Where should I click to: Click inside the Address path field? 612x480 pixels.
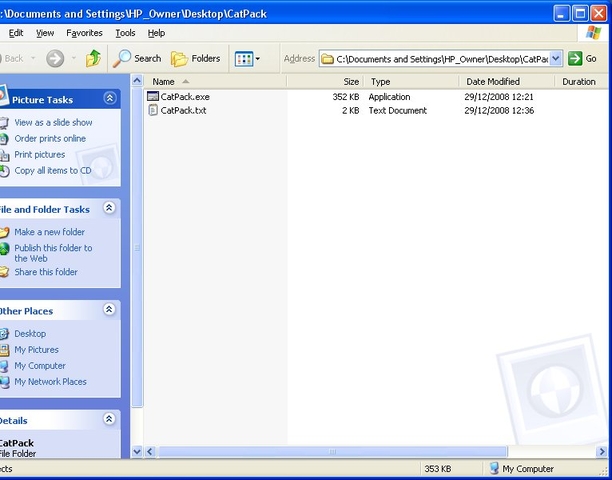pos(435,59)
